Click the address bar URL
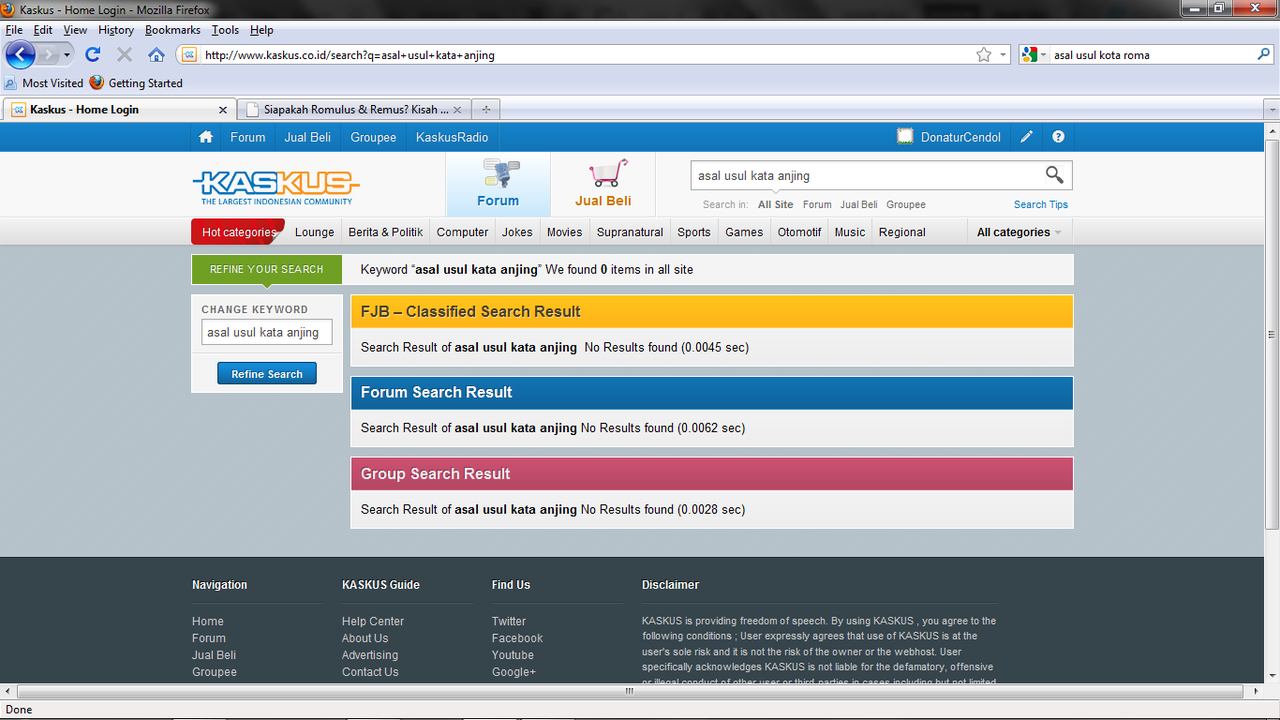Viewport: 1280px width, 720px height. 349,55
